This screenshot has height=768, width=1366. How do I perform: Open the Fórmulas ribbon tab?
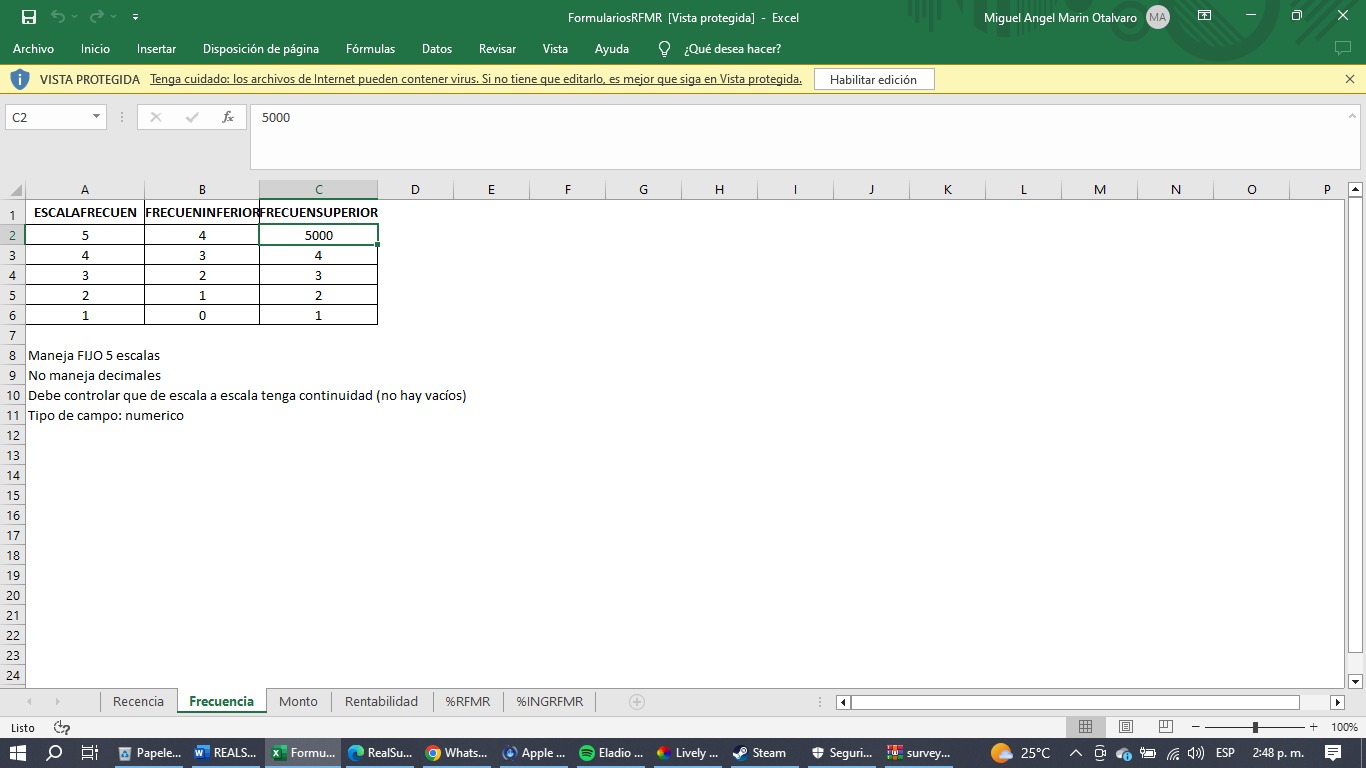click(370, 48)
